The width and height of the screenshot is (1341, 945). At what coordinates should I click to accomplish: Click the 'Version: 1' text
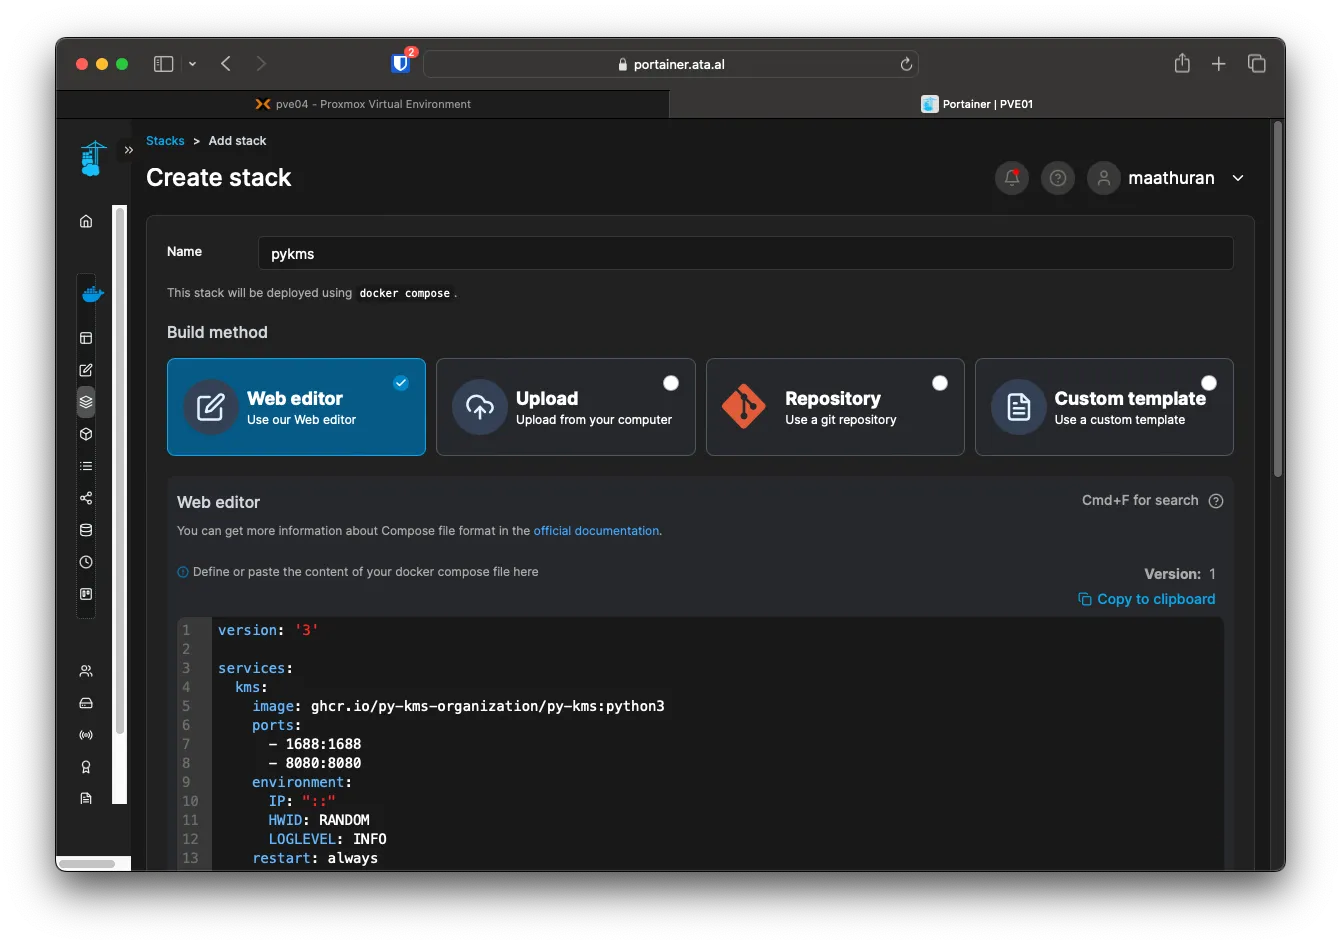(x=1180, y=574)
